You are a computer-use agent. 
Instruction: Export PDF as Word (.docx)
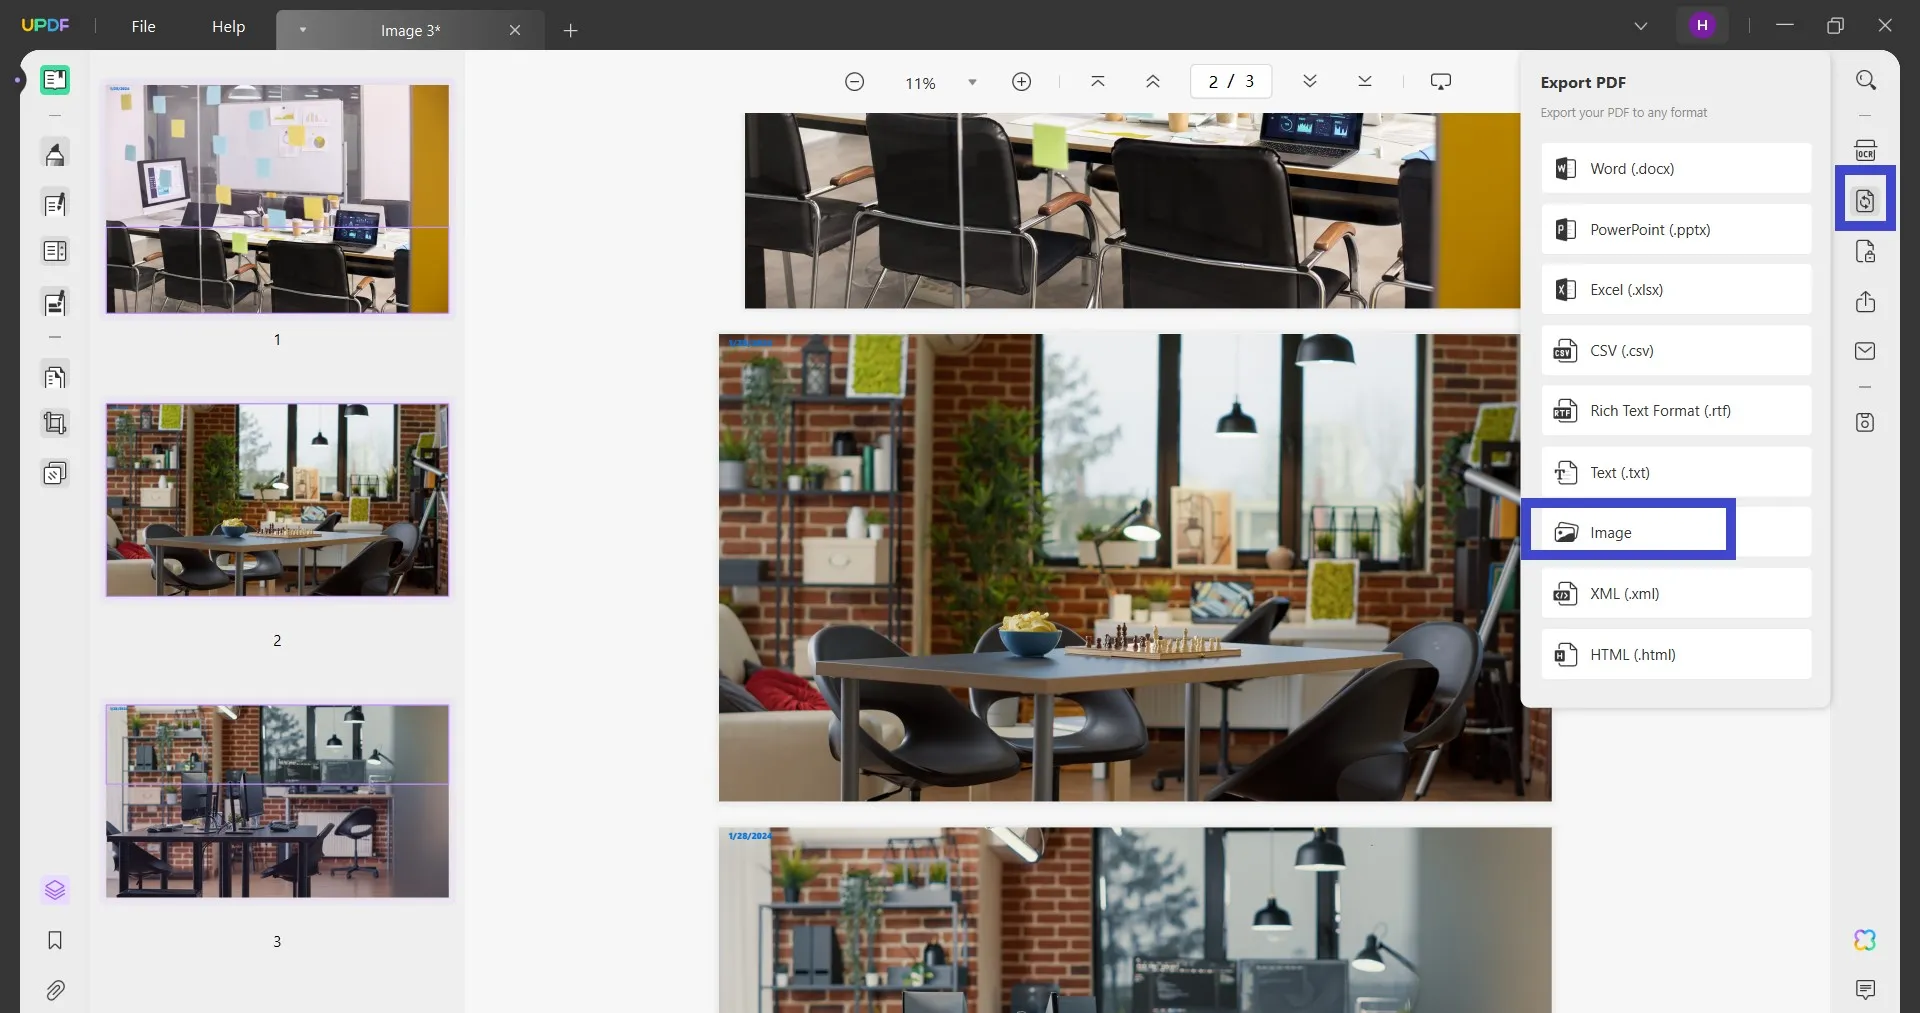click(x=1676, y=169)
